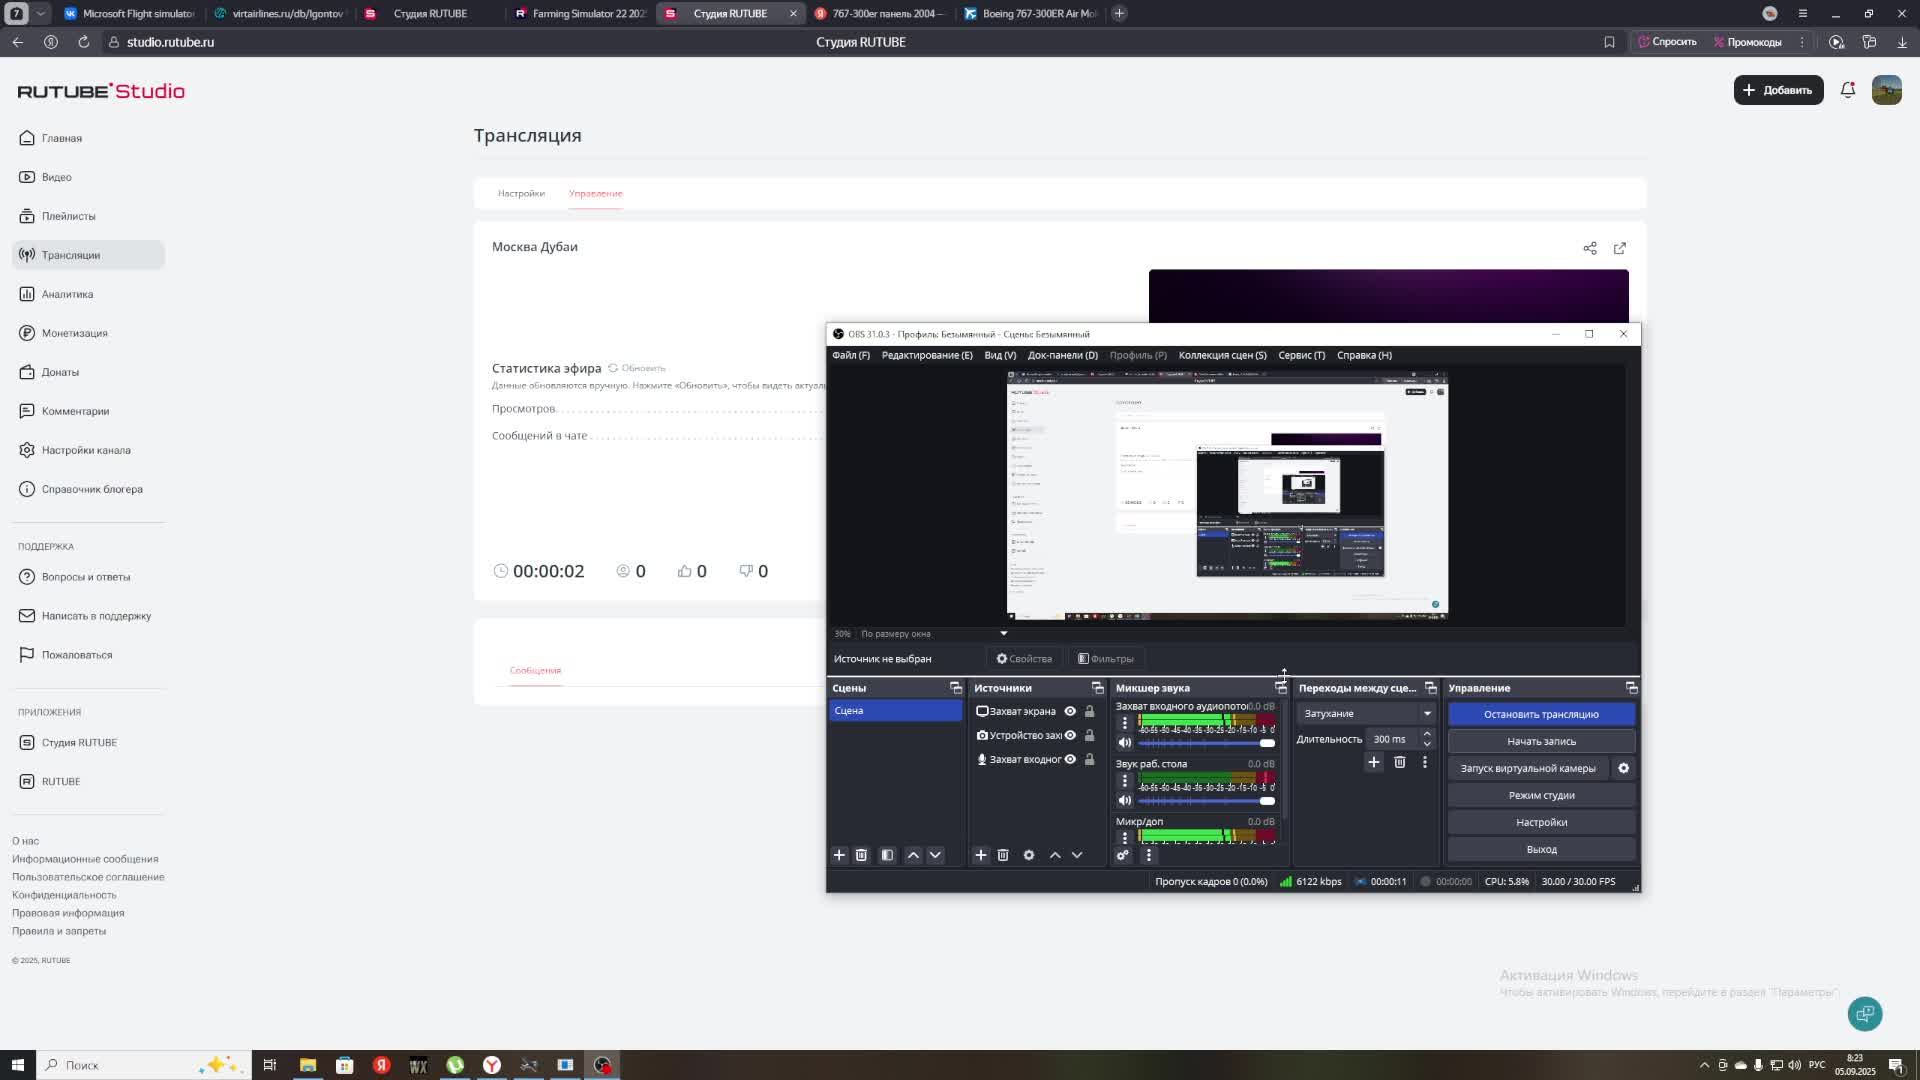Open virtual camera settings gear

pyautogui.click(x=1624, y=768)
